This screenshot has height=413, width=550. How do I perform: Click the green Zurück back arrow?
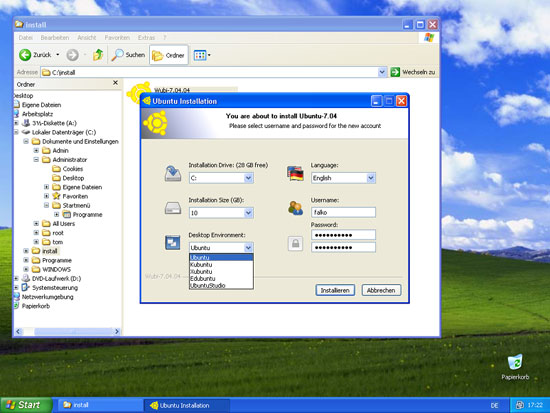pos(25,55)
